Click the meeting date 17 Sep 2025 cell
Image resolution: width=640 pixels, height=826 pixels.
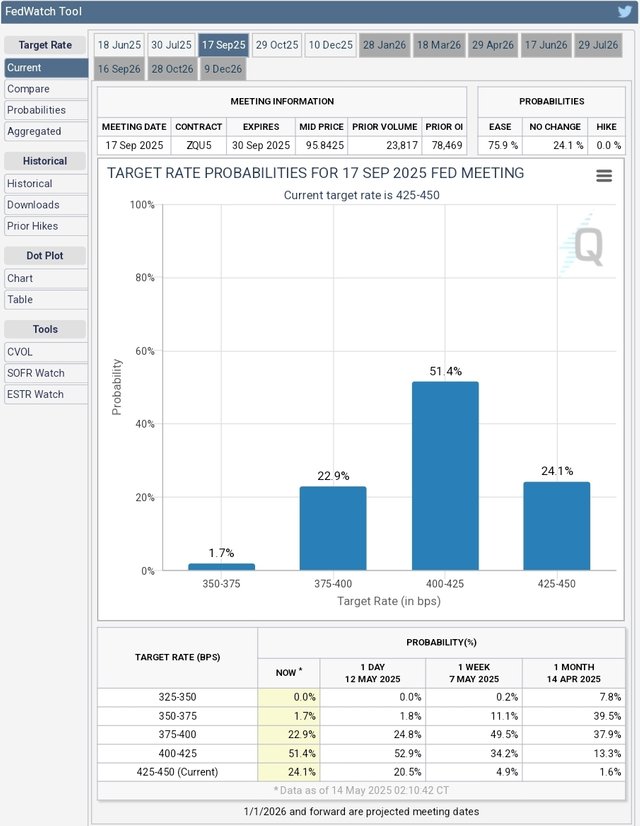point(134,145)
